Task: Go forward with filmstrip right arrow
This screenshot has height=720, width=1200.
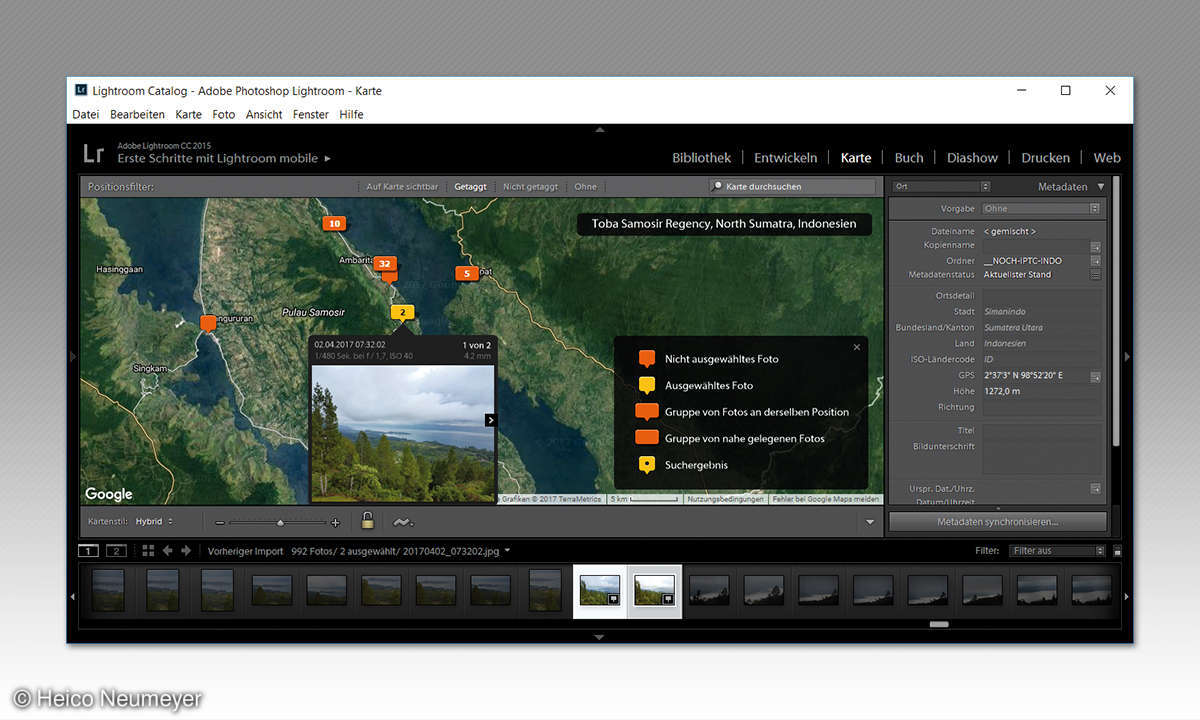Action: point(186,550)
